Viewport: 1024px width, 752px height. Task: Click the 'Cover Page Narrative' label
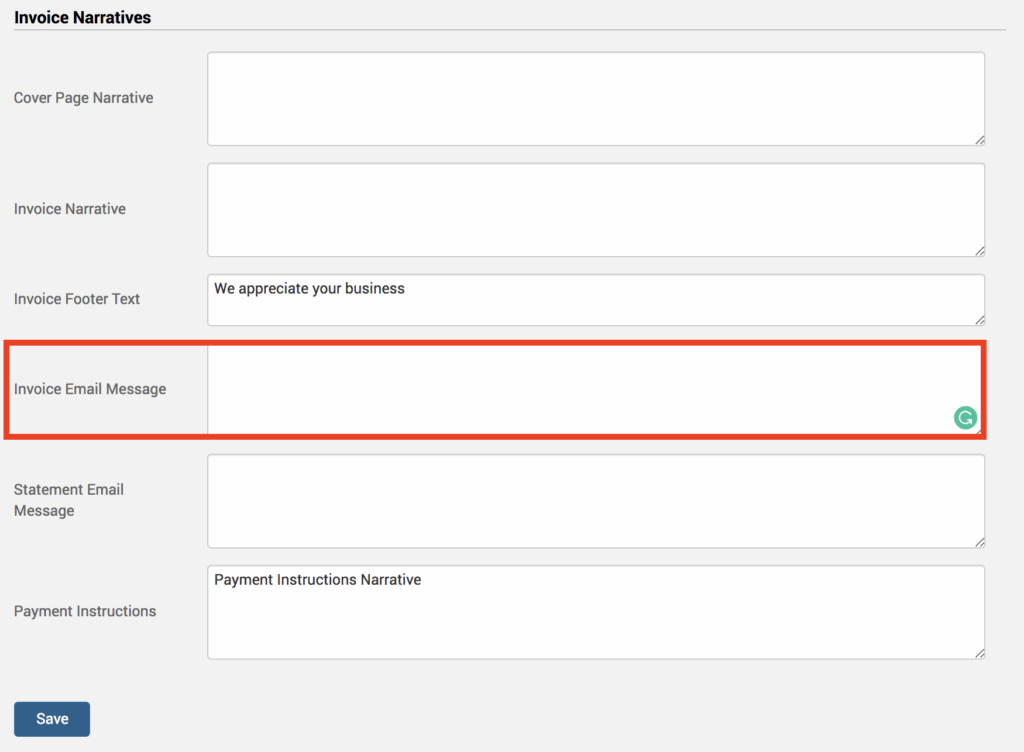point(83,98)
